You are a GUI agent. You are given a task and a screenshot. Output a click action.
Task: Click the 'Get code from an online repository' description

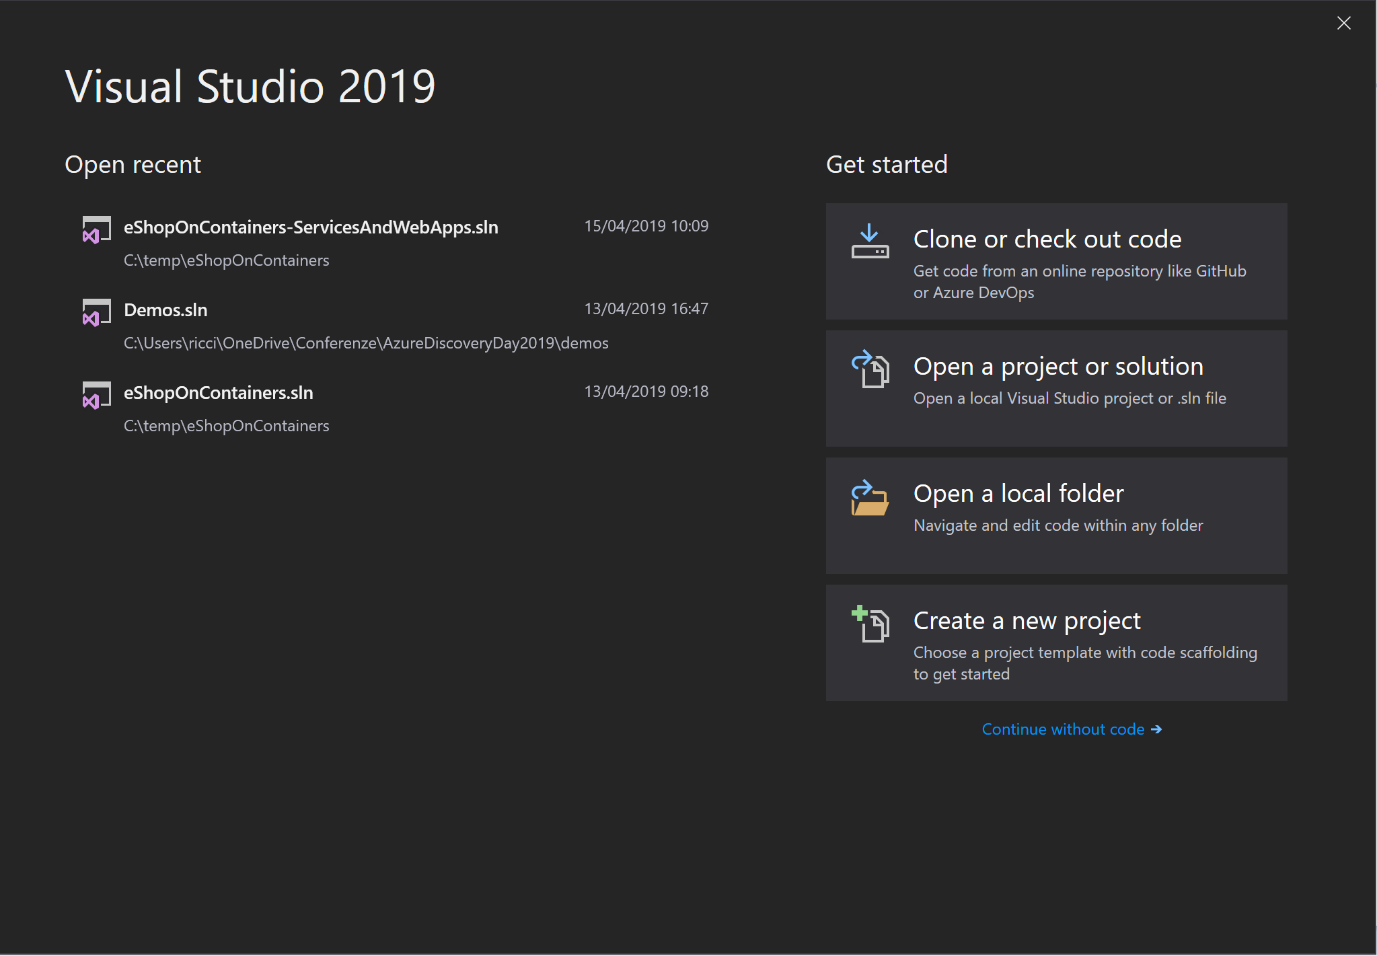(1080, 282)
